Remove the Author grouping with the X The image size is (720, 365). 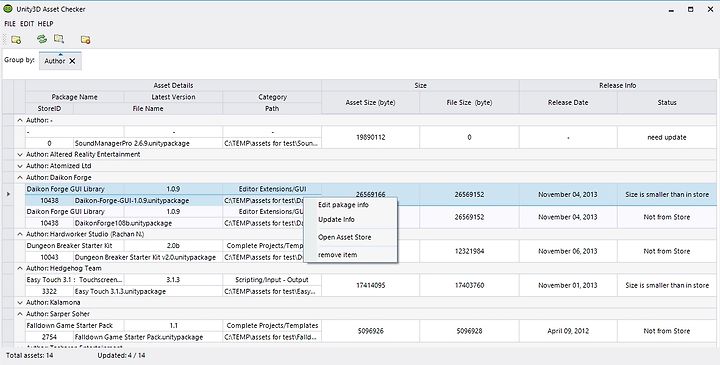tap(72, 61)
